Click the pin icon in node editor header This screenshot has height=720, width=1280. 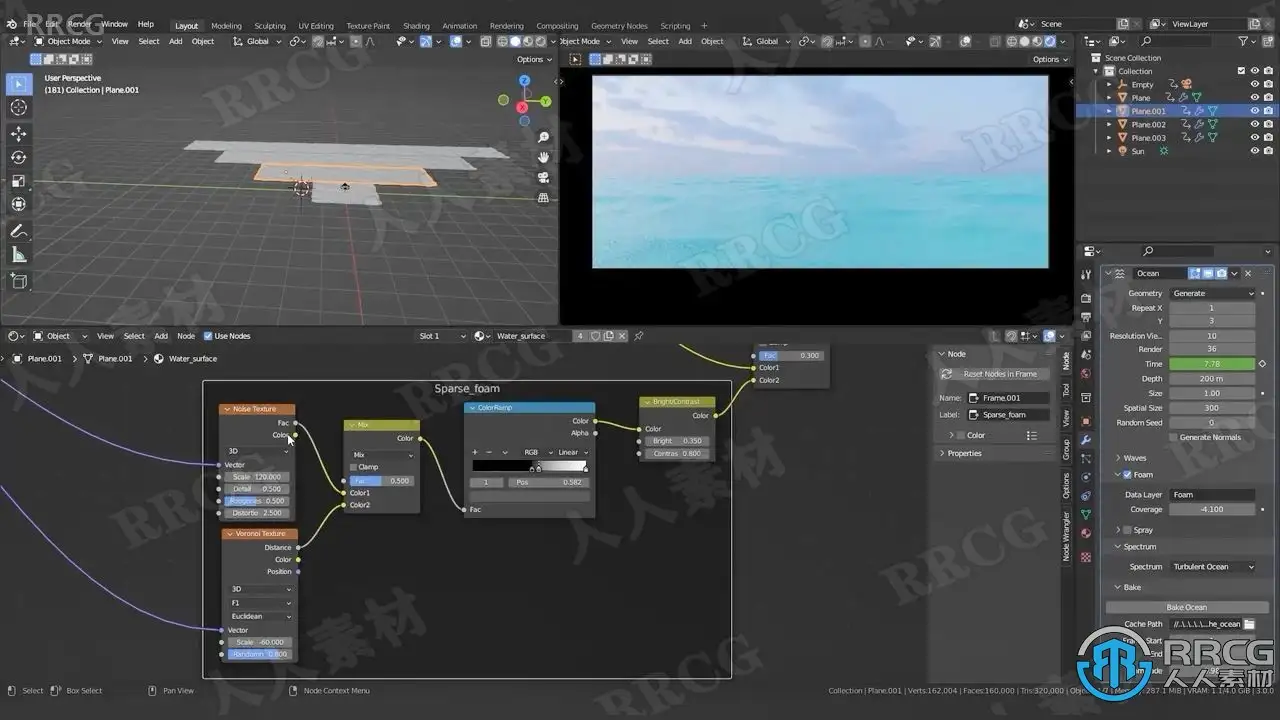639,336
